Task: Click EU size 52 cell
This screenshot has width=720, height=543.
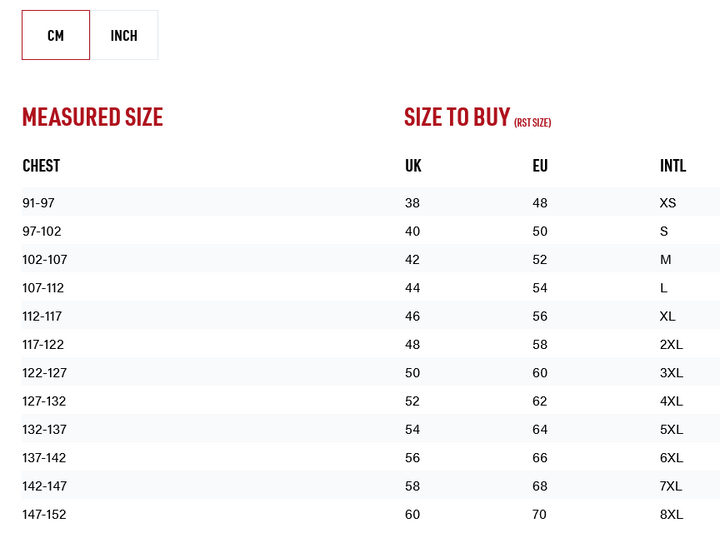Action: tap(540, 259)
